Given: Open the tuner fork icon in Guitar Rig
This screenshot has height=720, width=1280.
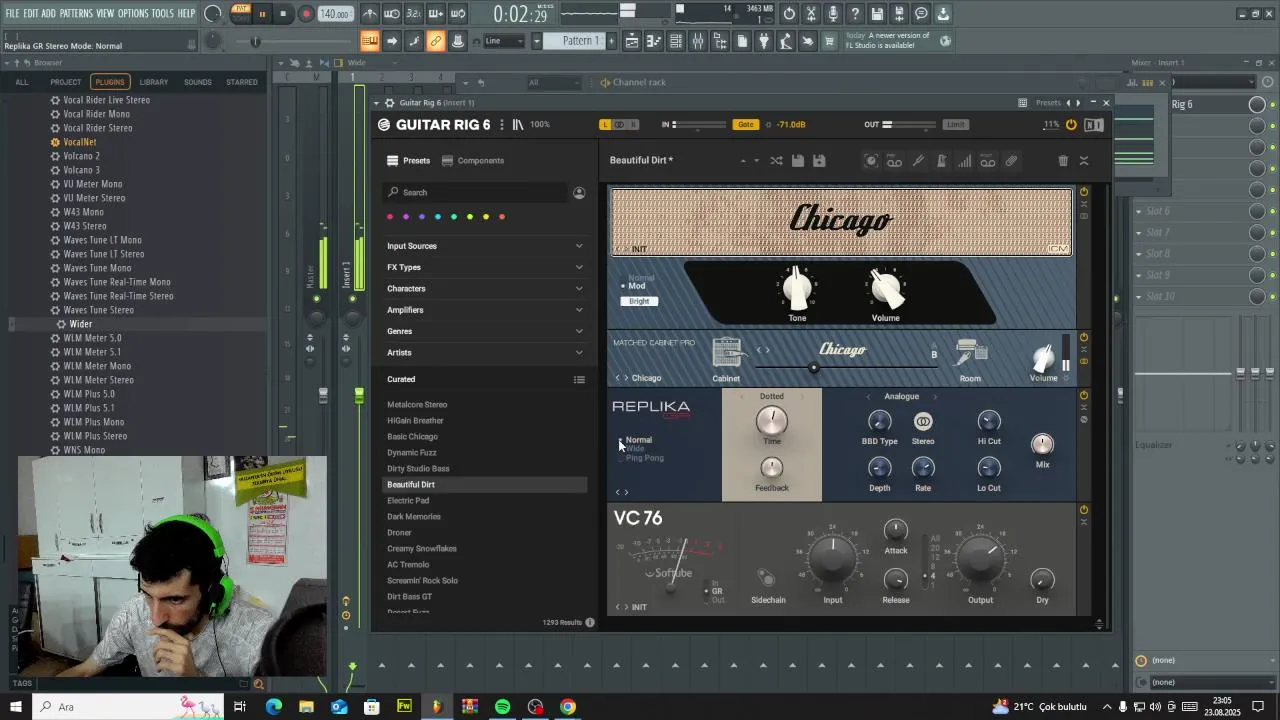Looking at the screenshot, I should [x=918, y=161].
